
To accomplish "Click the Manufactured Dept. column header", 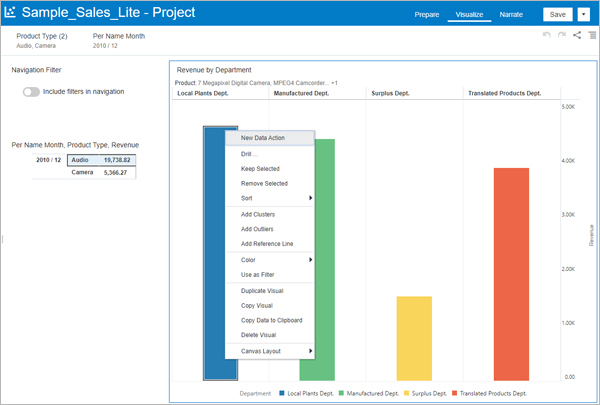I will (x=301, y=93).
